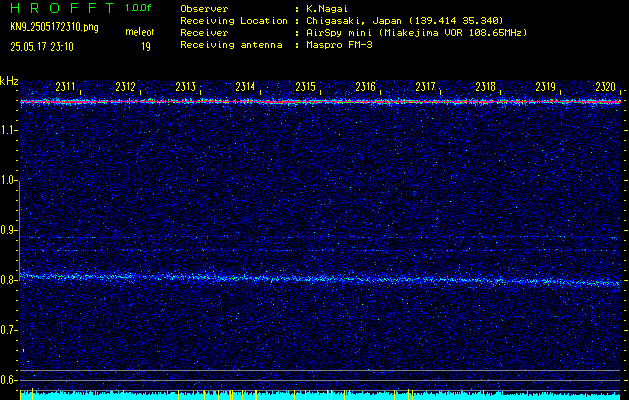The width and height of the screenshot is (629, 400).
Task: Click the 2315 time marker
Action: (305, 87)
